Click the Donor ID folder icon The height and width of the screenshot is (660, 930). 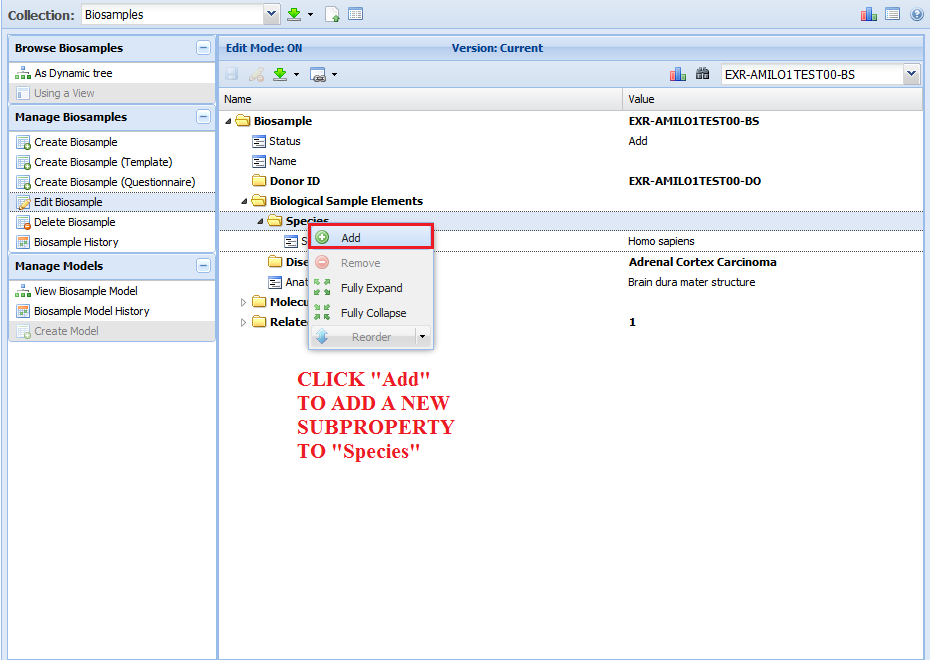pyautogui.click(x=258, y=181)
